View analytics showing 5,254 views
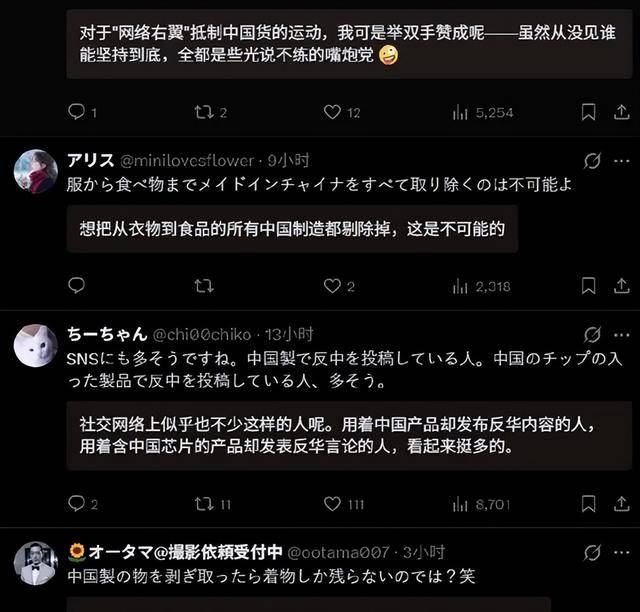The width and height of the screenshot is (640, 612). tap(483, 112)
